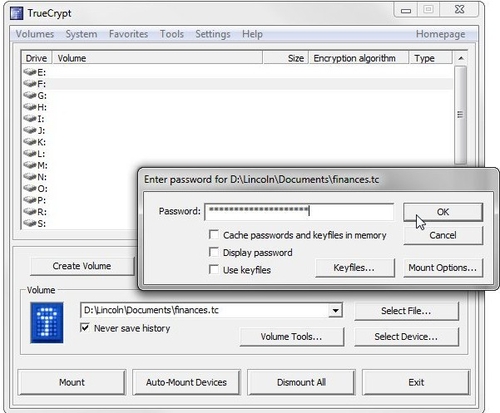This screenshot has height=413, width=500.
Task: Confirm the password with OK
Action: [443, 212]
